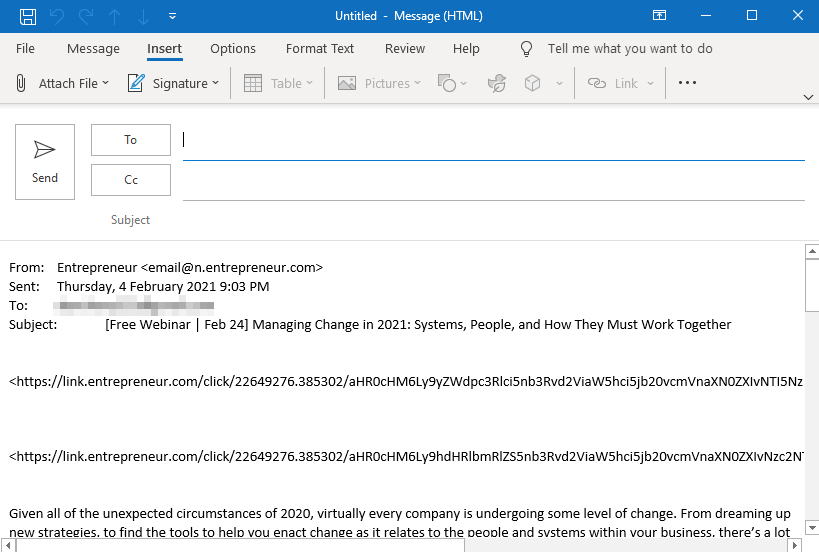Click the Link chain icon
The width and height of the screenshot is (819, 552).
pos(596,83)
